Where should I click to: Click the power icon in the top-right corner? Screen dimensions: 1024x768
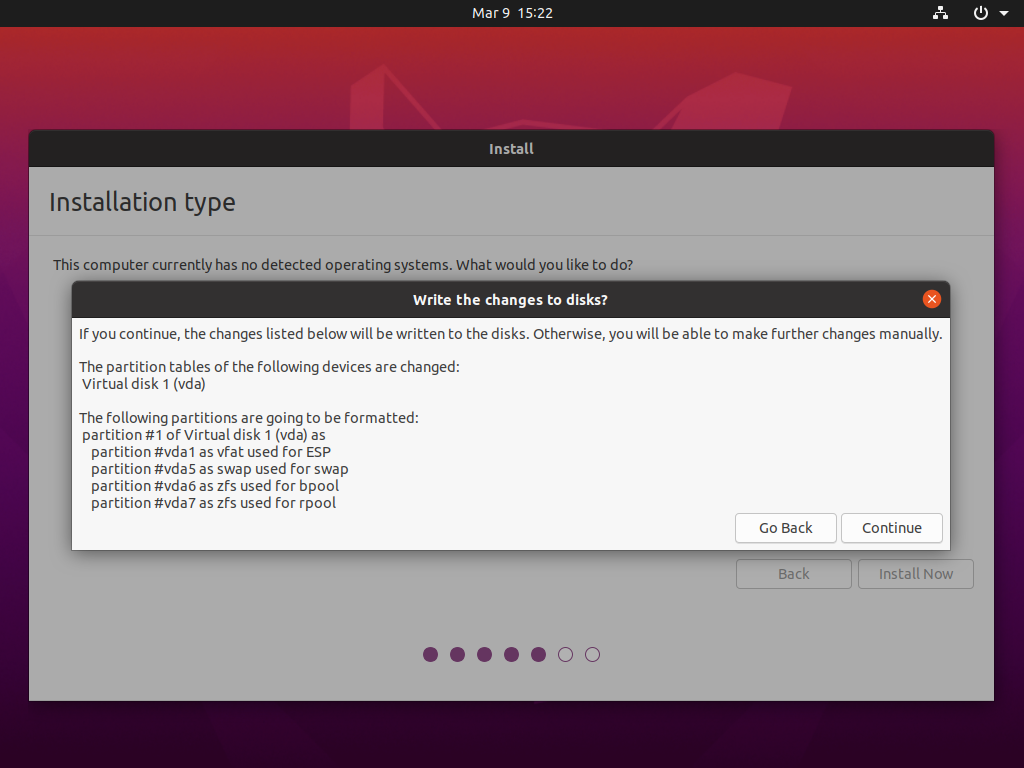click(978, 13)
